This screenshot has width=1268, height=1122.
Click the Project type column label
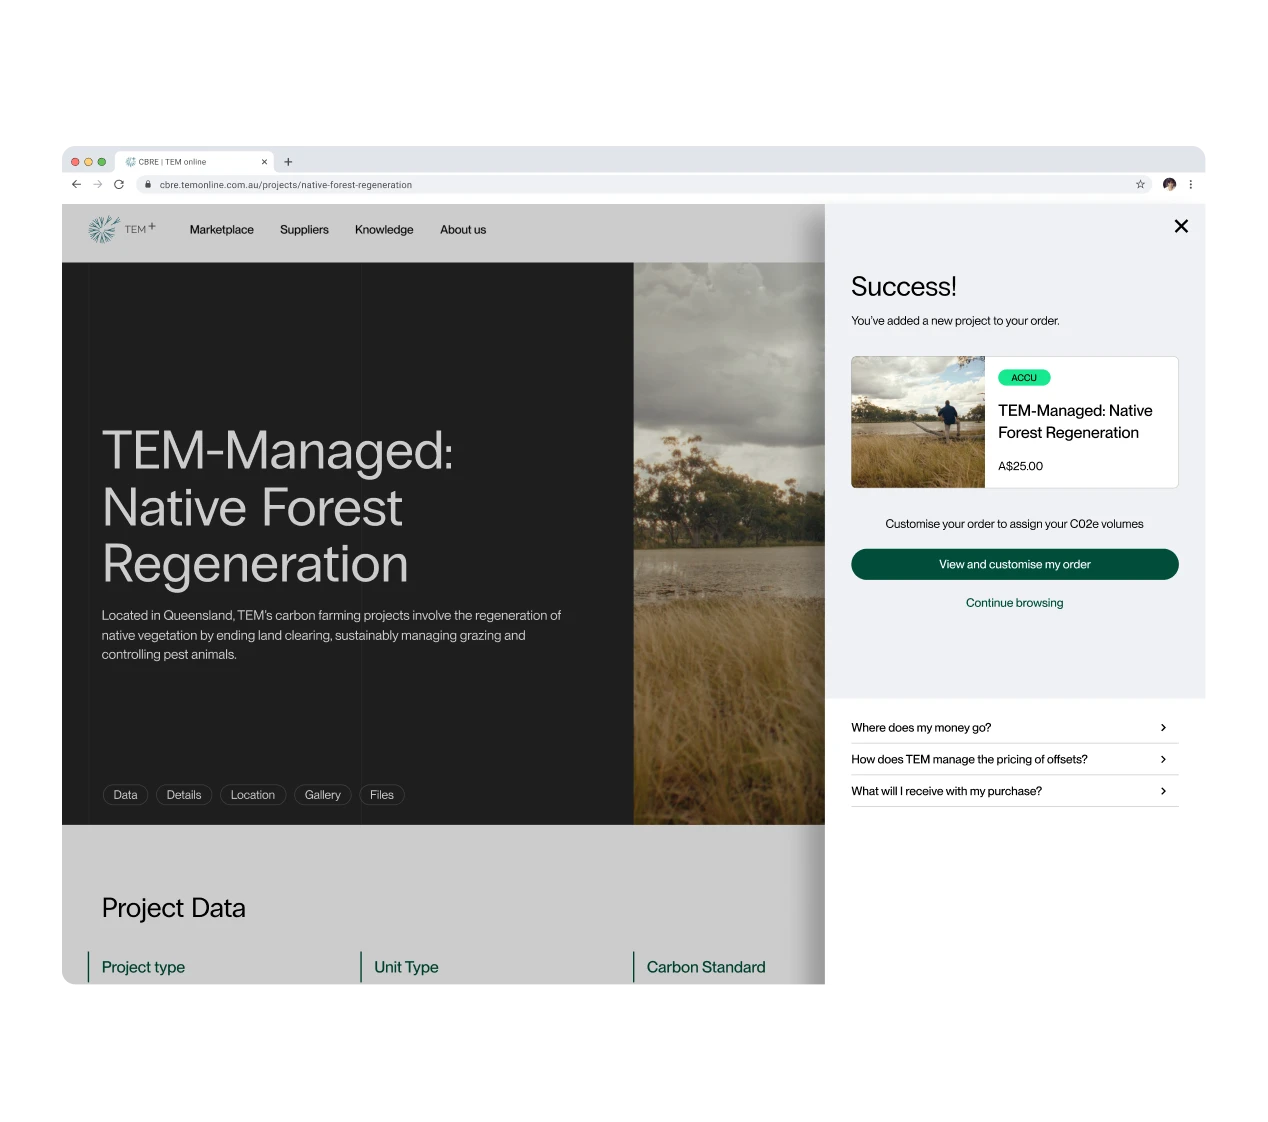[x=143, y=967]
